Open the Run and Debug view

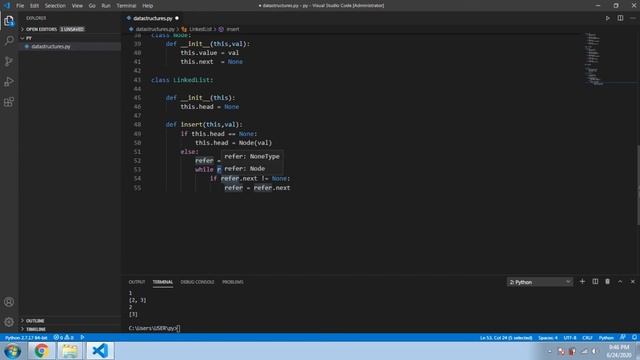tap(9, 82)
